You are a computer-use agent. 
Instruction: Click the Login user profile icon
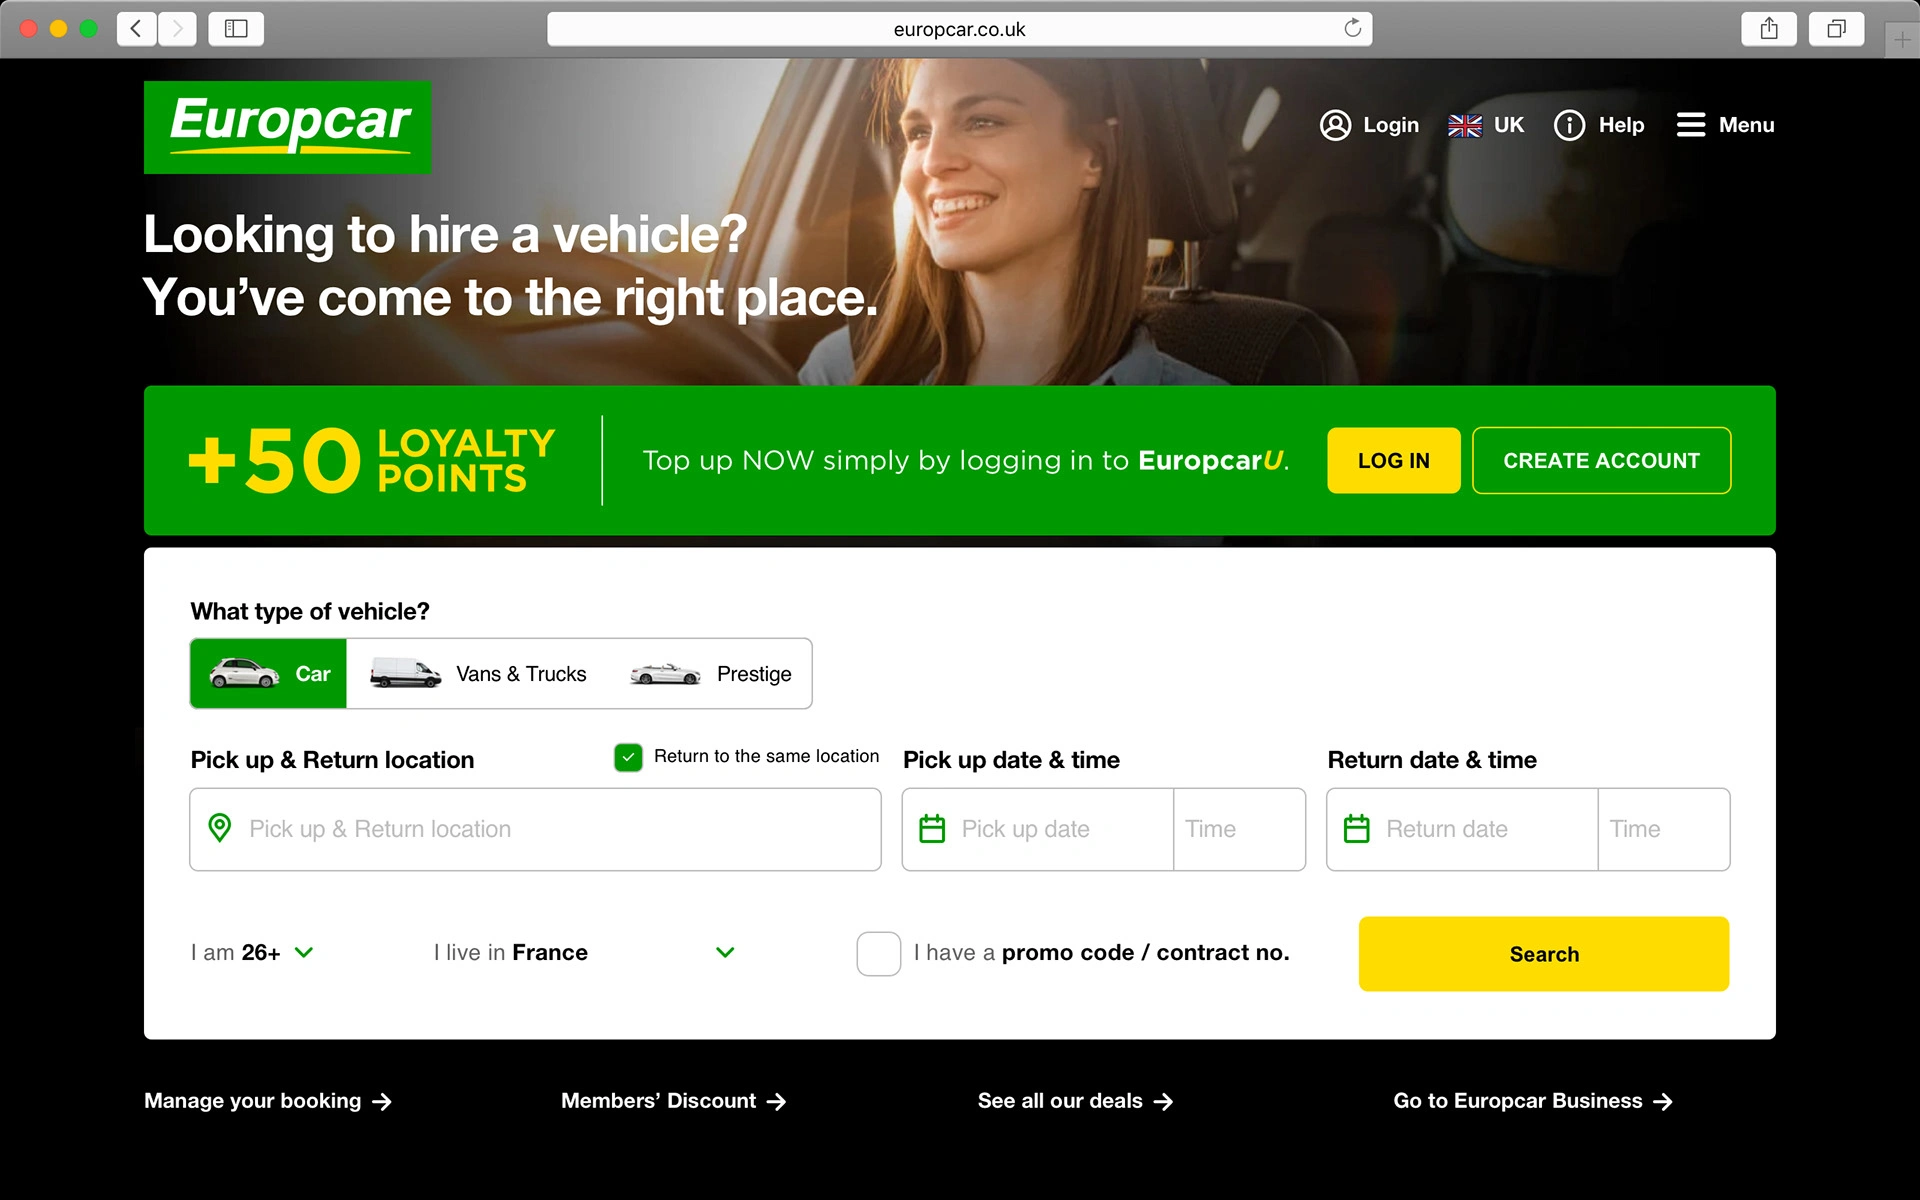(1335, 125)
